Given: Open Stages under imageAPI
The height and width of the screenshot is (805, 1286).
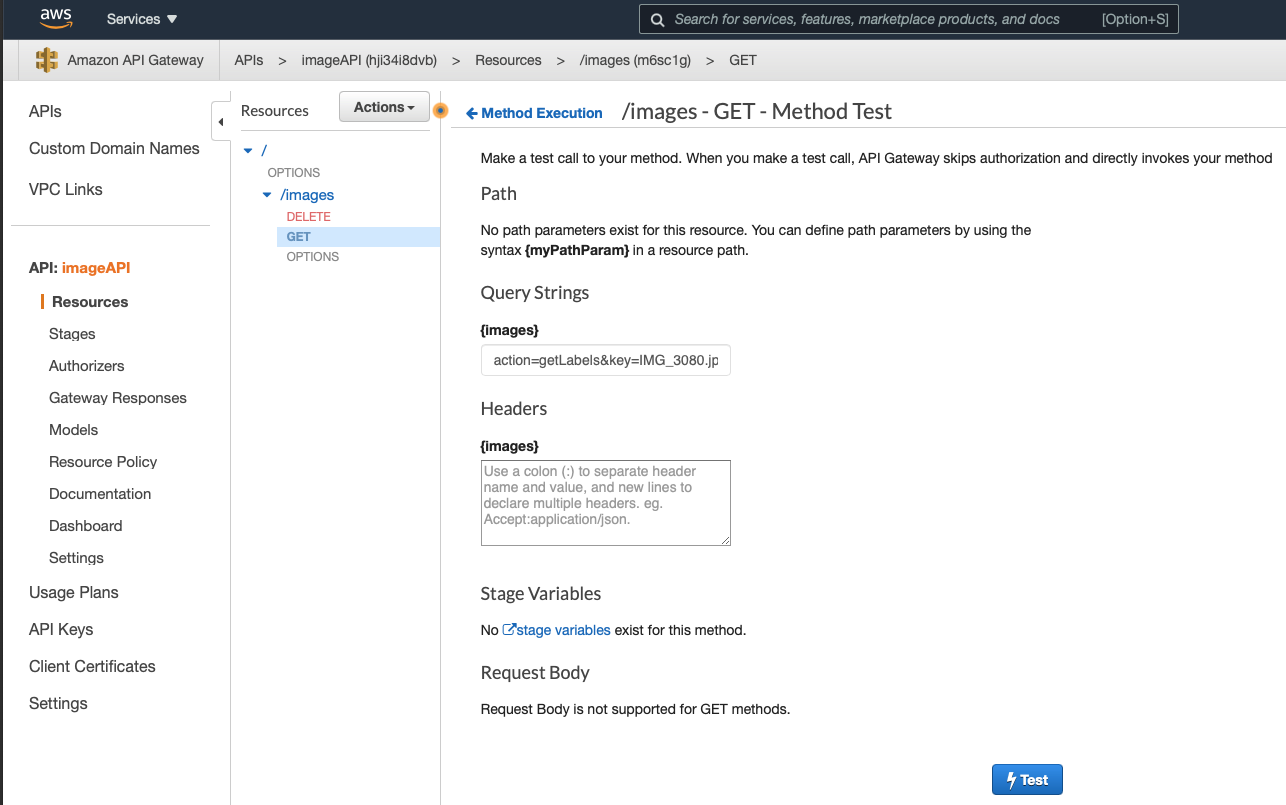Looking at the screenshot, I should tap(72, 334).
